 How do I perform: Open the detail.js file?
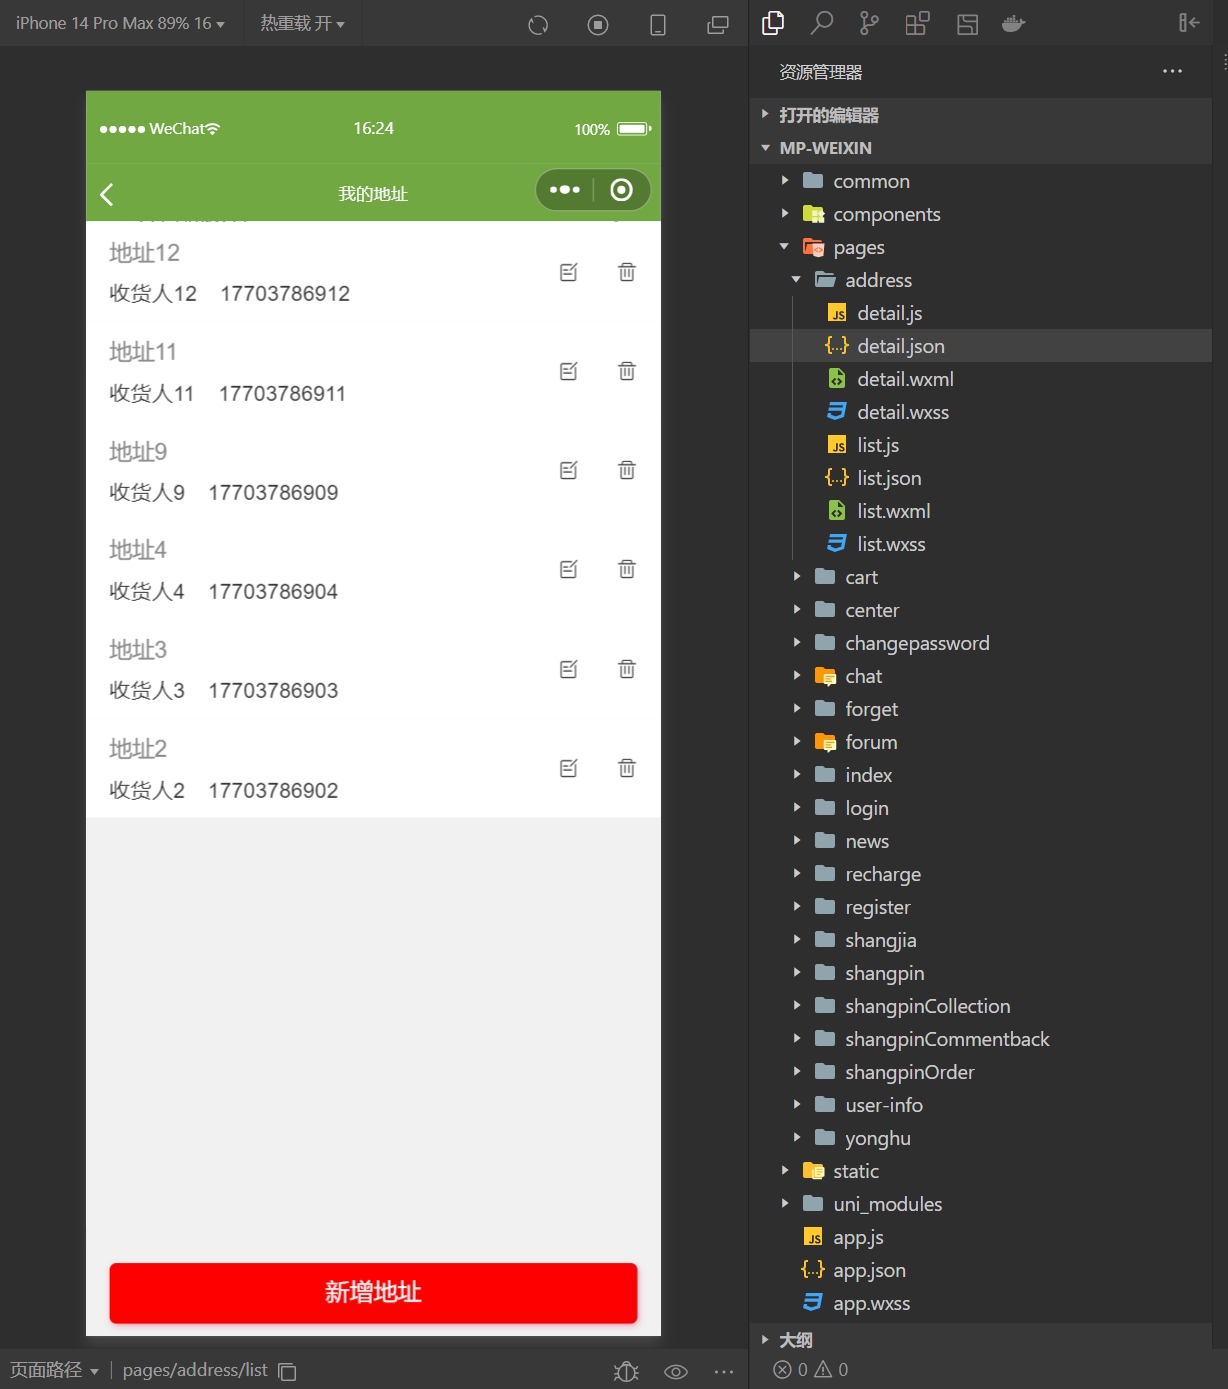980,313
